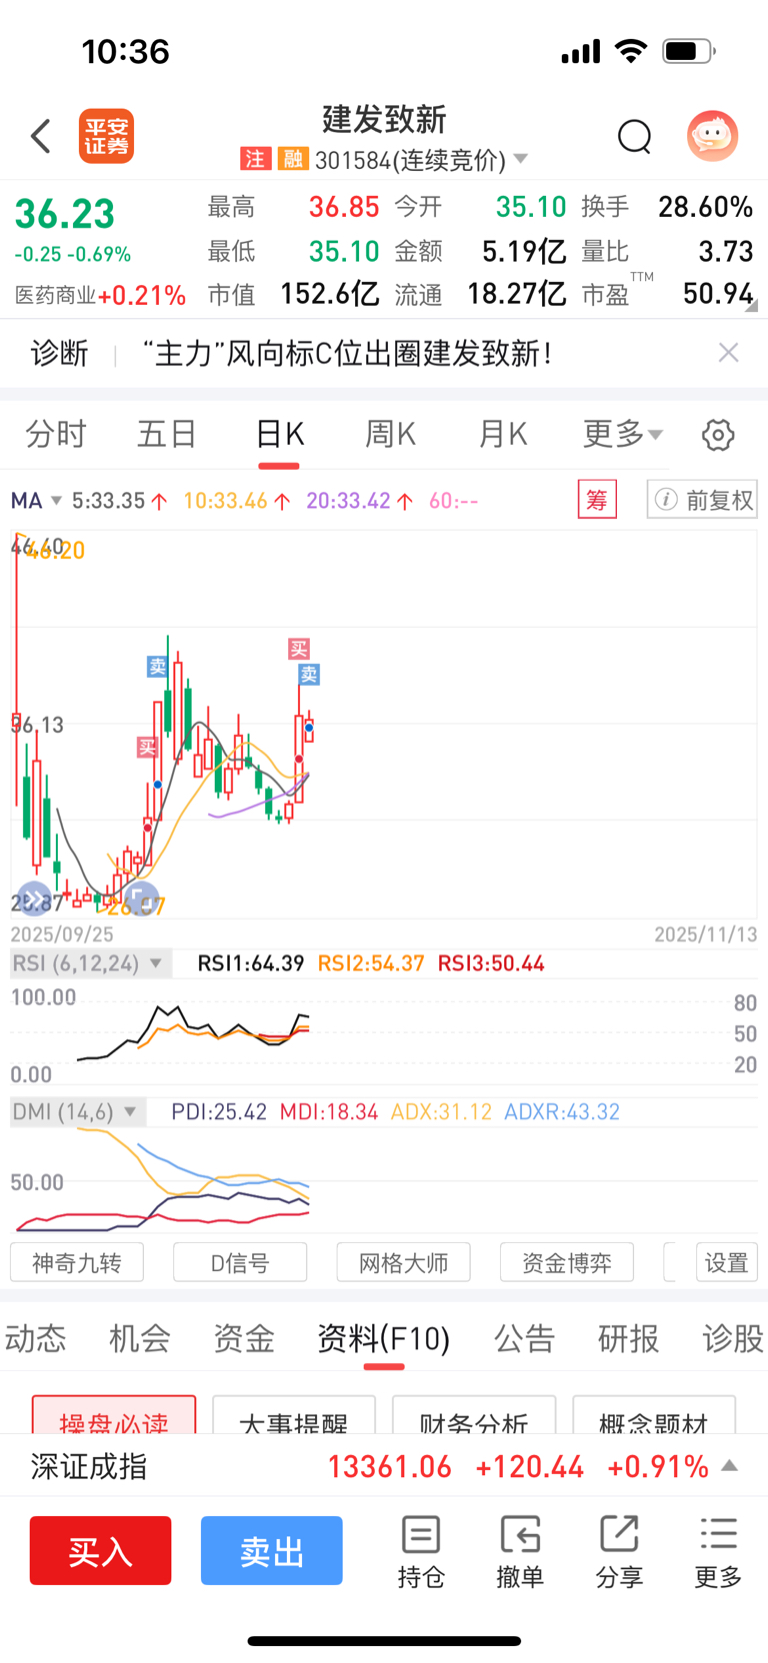Expand the 301584(连续竞价) dropdown arrow

pos(520,160)
